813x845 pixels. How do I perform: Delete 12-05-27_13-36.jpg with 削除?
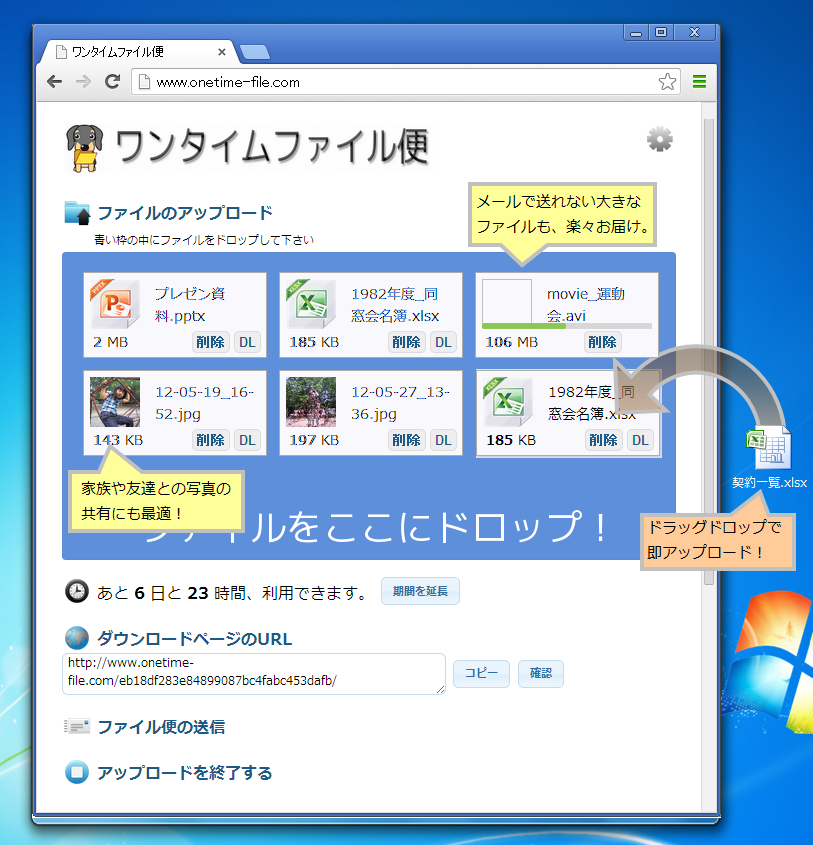click(x=406, y=440)
